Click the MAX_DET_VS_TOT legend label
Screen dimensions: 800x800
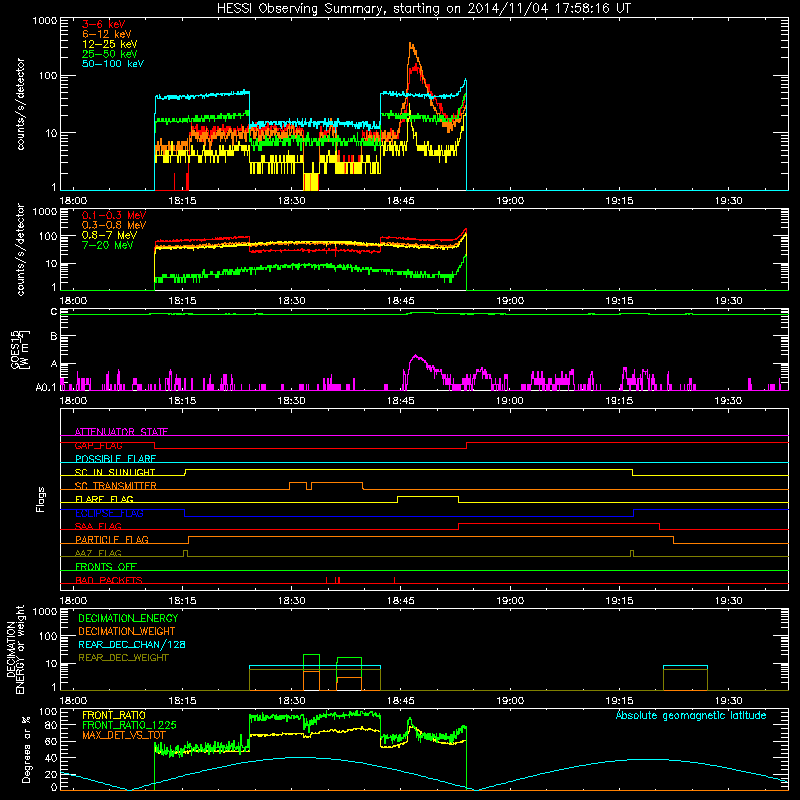124,735
